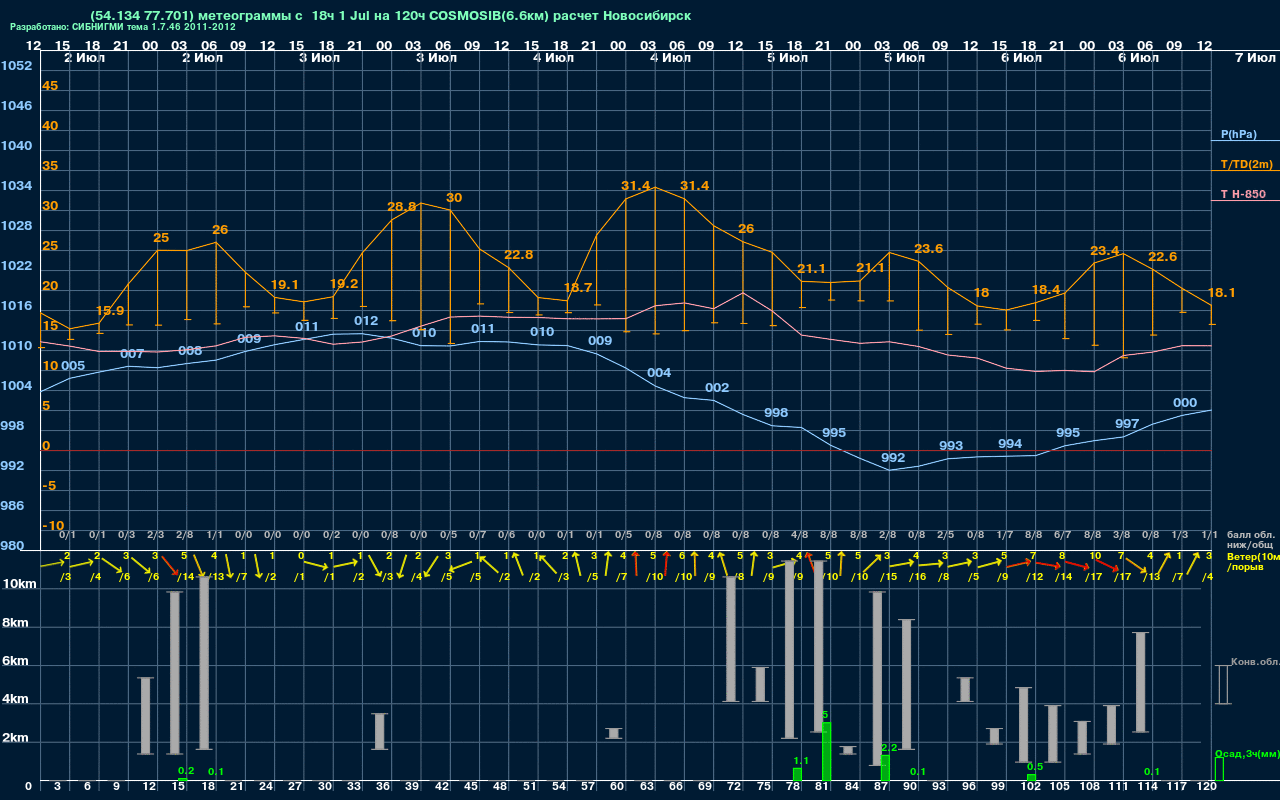The width and height of the screenshot is (1280, 800).
Task: Click pressure curve label 993
Action: pyautogui.click(x=951, y=446)
